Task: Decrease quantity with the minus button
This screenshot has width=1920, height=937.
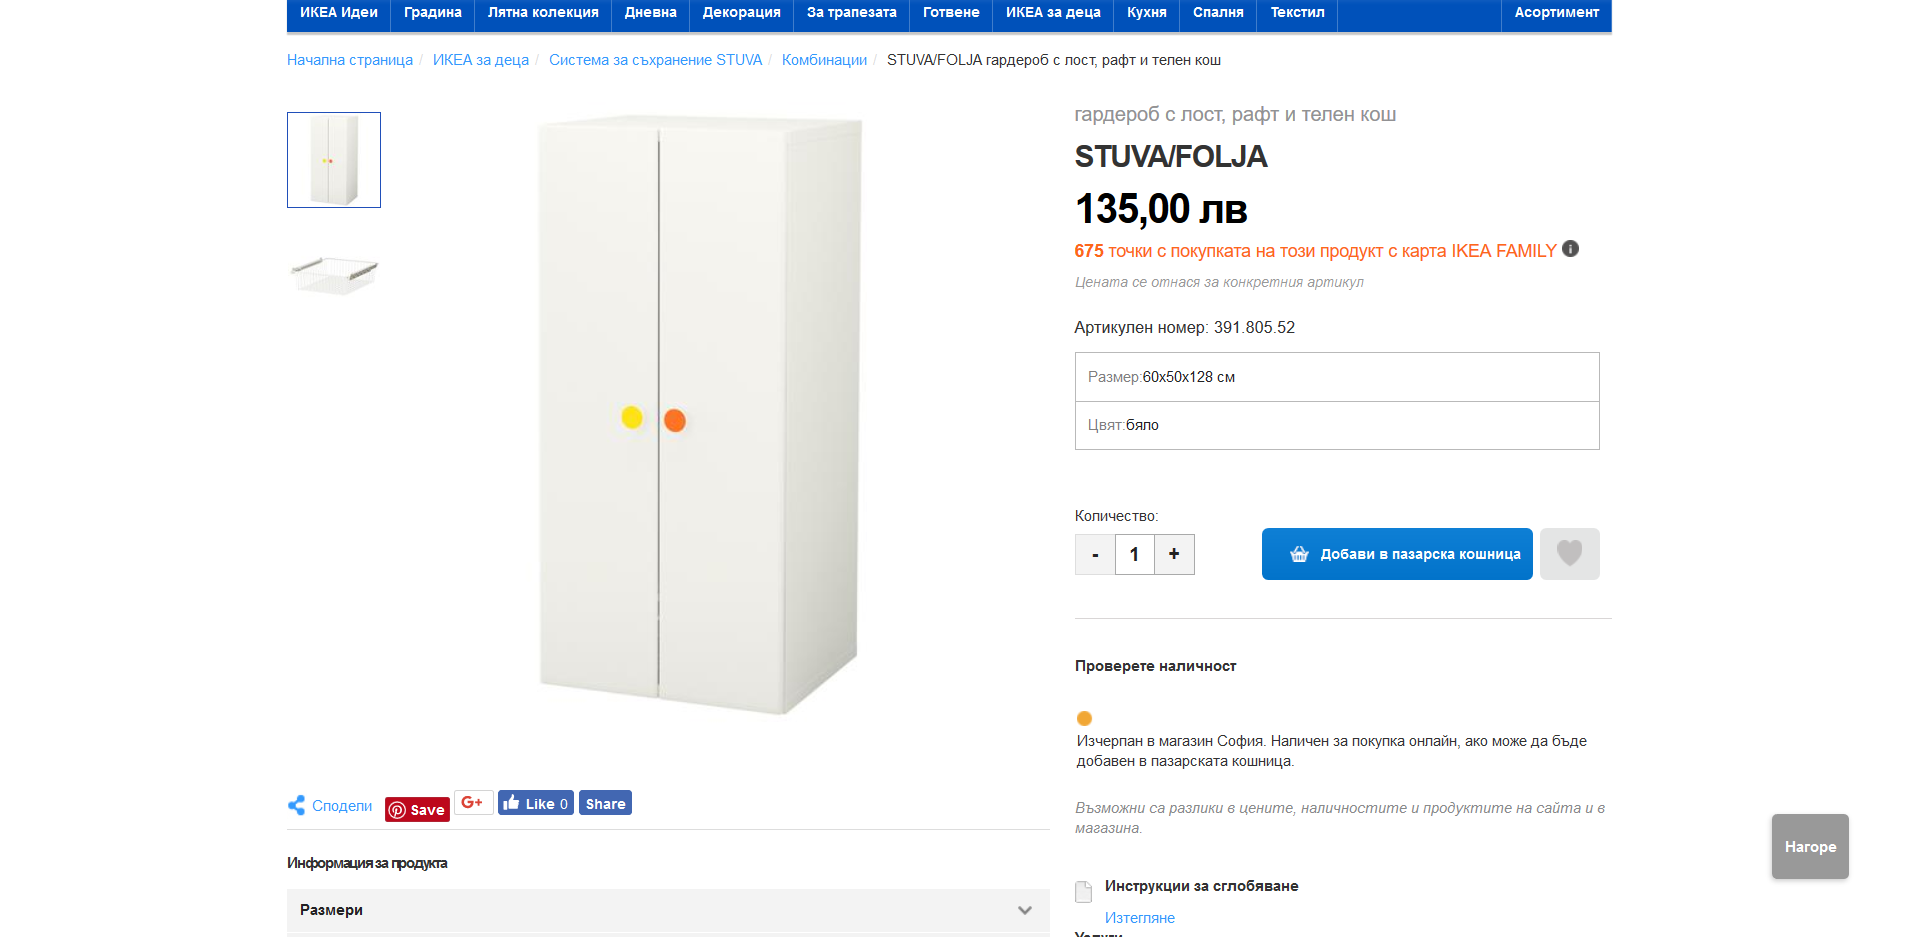Action: click(1095, 554)
